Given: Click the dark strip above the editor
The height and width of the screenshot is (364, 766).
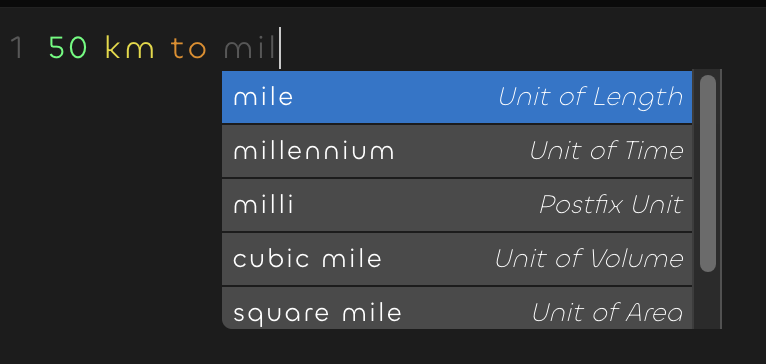Looking at the screenshot, I should pos(383,3).
